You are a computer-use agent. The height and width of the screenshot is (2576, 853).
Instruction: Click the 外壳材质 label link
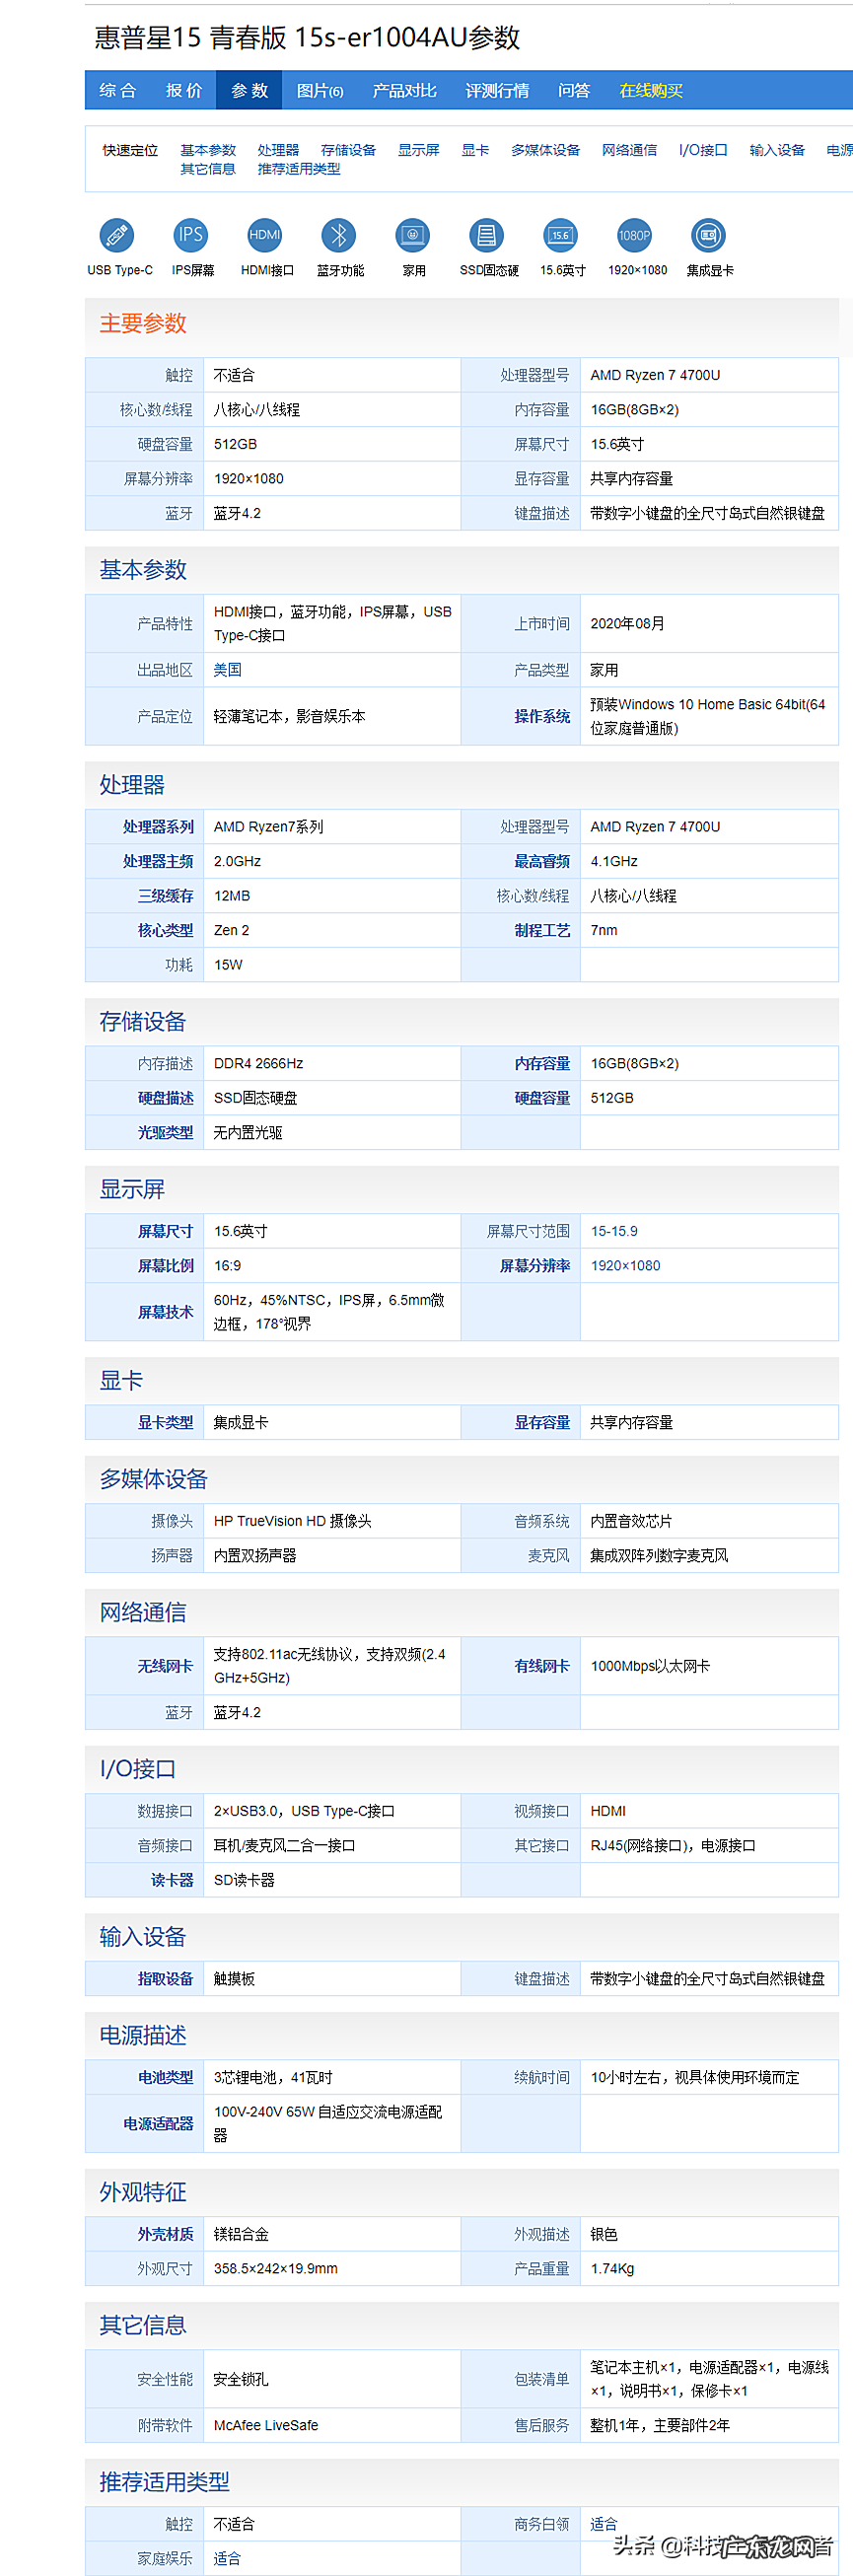(165, 2234)
